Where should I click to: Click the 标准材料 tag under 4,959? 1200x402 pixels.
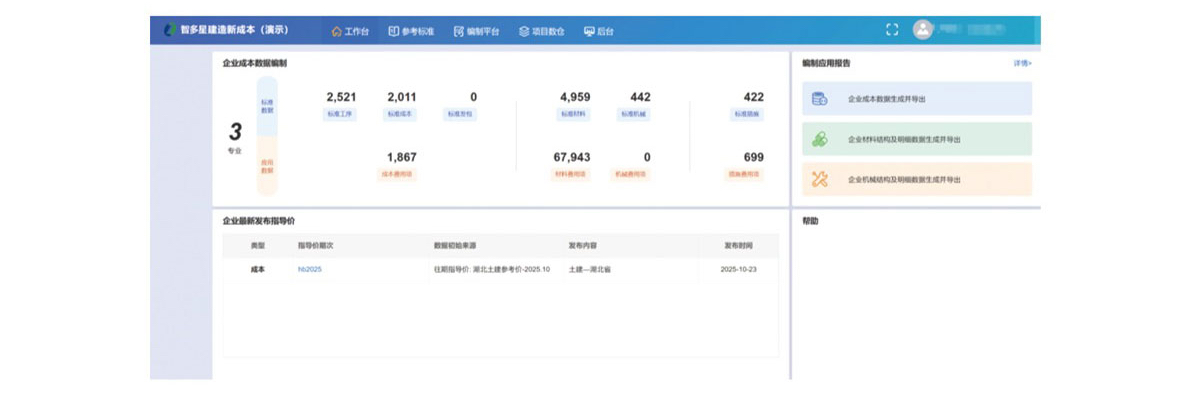(x=574, y=114)
